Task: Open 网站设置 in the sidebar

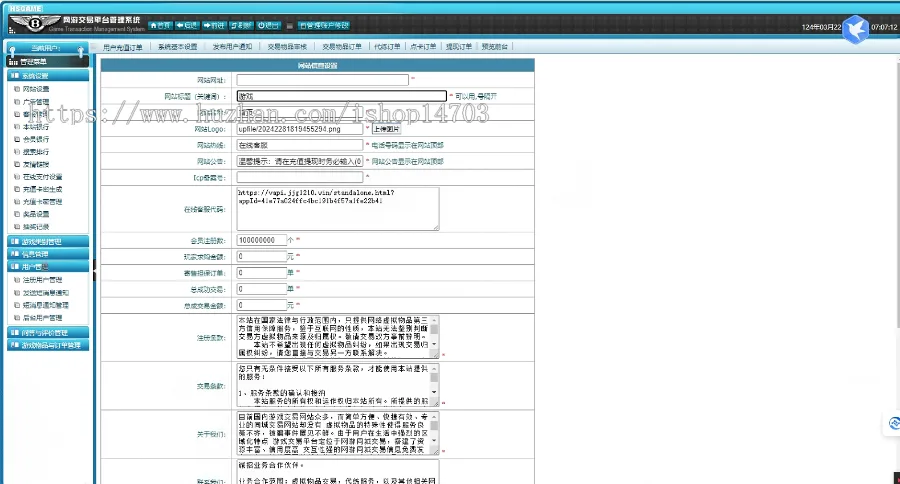Action: (37, 88)
